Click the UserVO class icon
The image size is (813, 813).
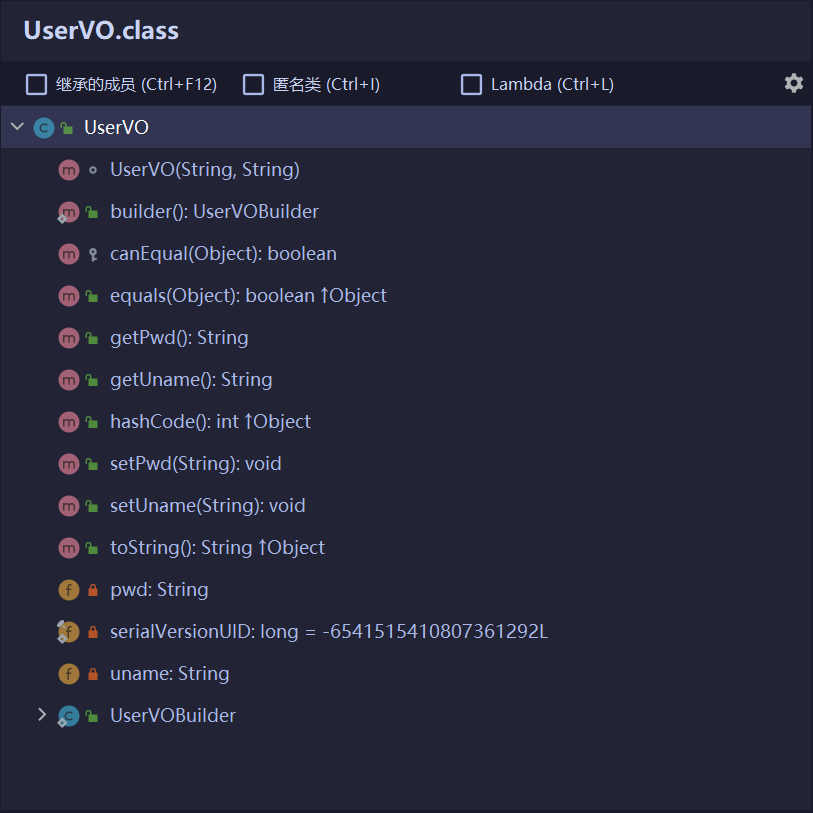tap(43, 128)
